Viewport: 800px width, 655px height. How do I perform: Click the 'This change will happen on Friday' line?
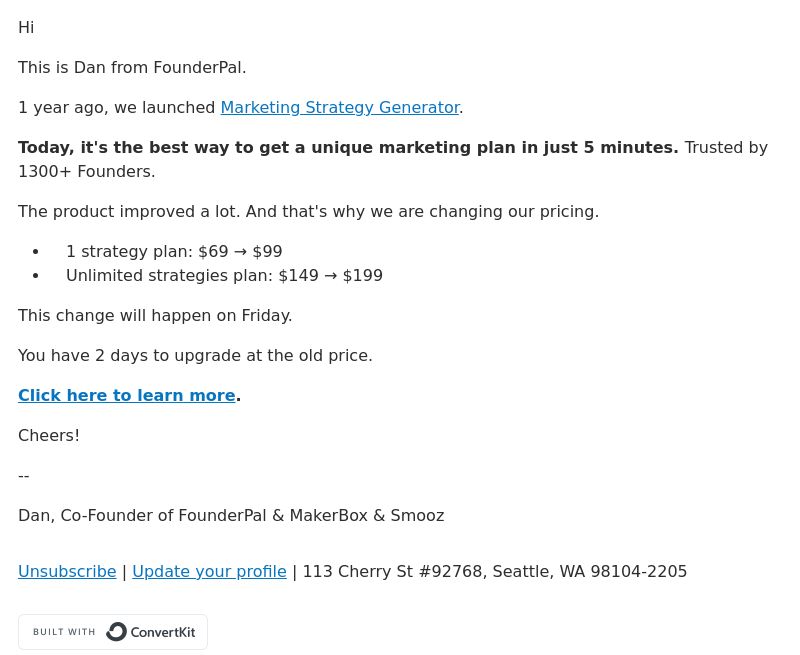(x=155, y=315)
